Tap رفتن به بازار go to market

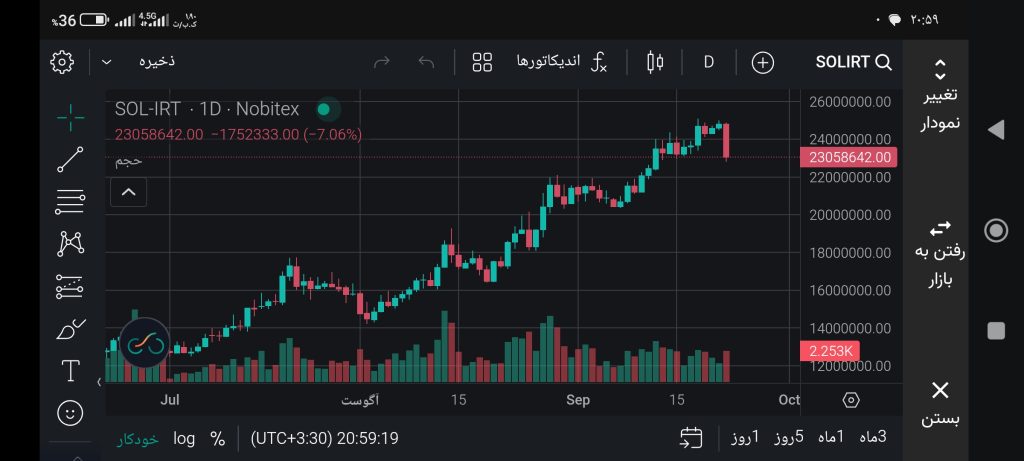coord(940,255)
